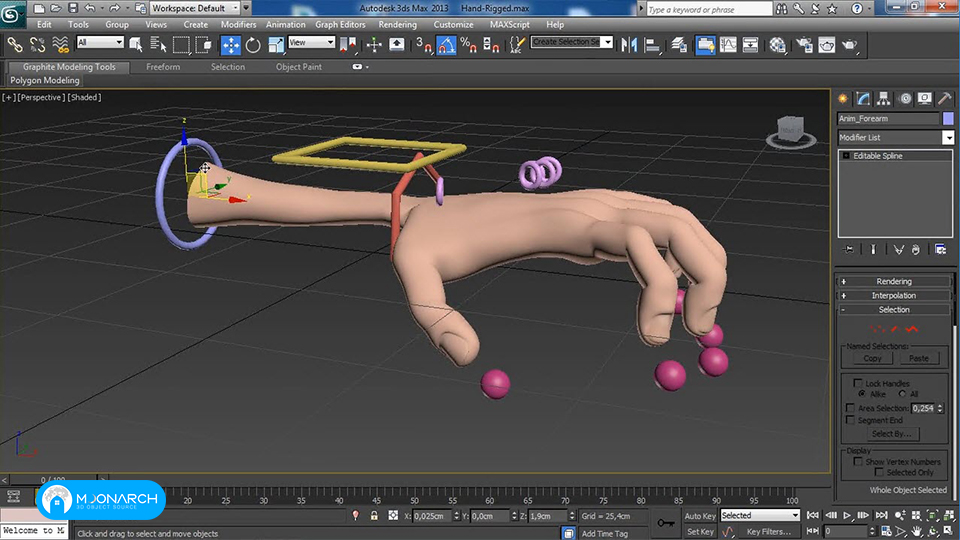Click the Pin Stack icon
Image resolution: width=960 pixels, height=540 pixels.
(848, 249)
